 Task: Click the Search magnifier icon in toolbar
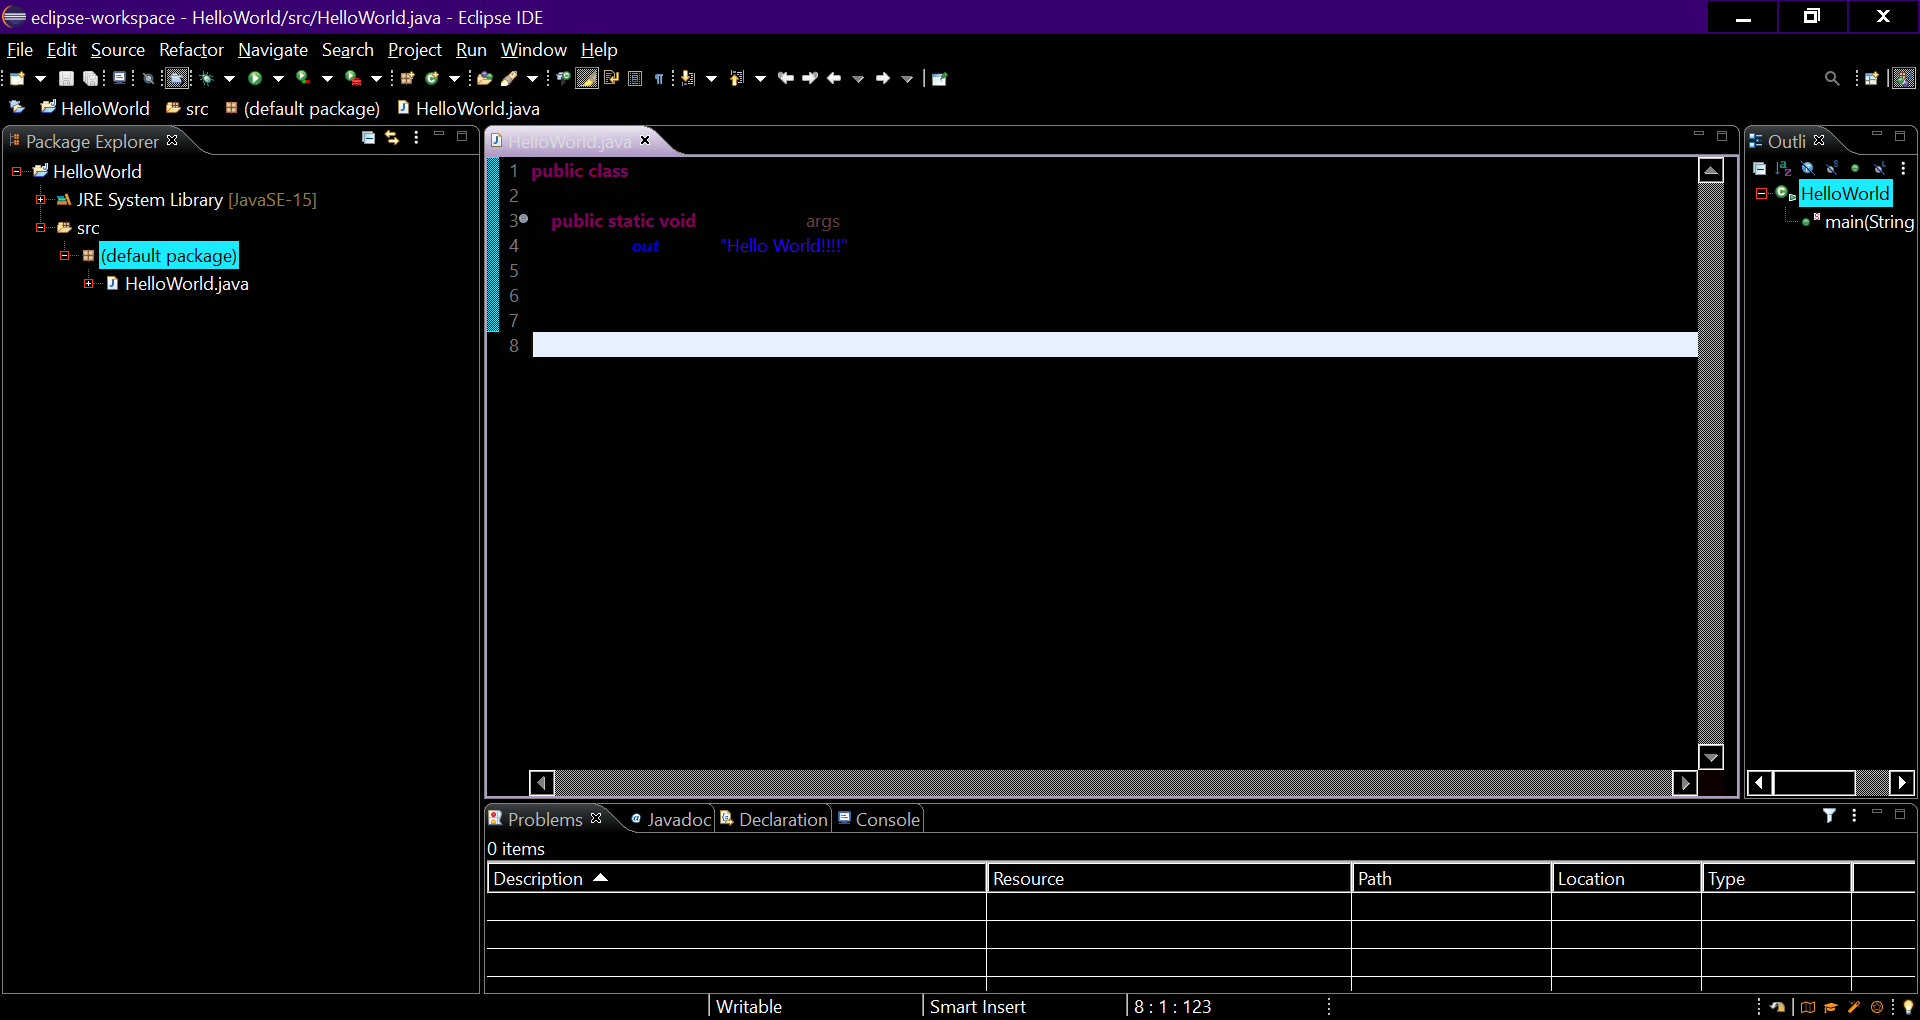pos(1831,78)
